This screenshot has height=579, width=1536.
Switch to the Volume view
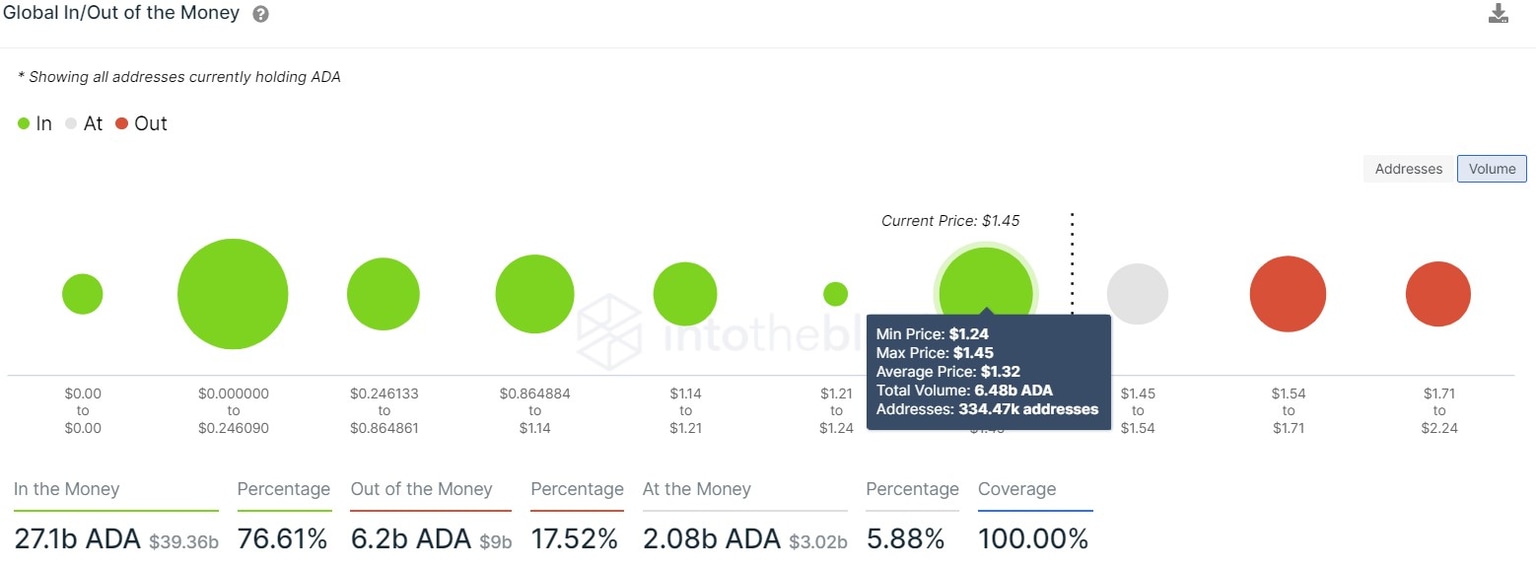coord(1492,169)
